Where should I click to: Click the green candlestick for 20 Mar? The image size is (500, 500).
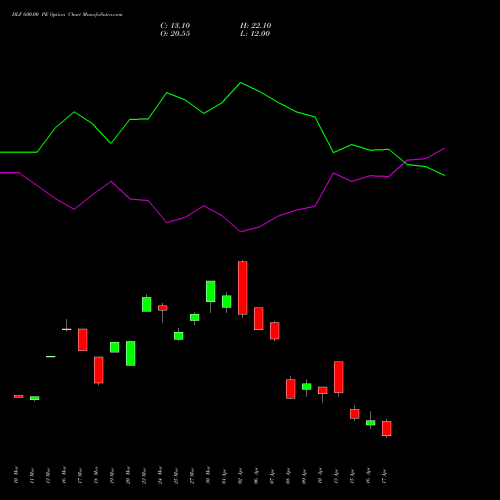(131, 353)
